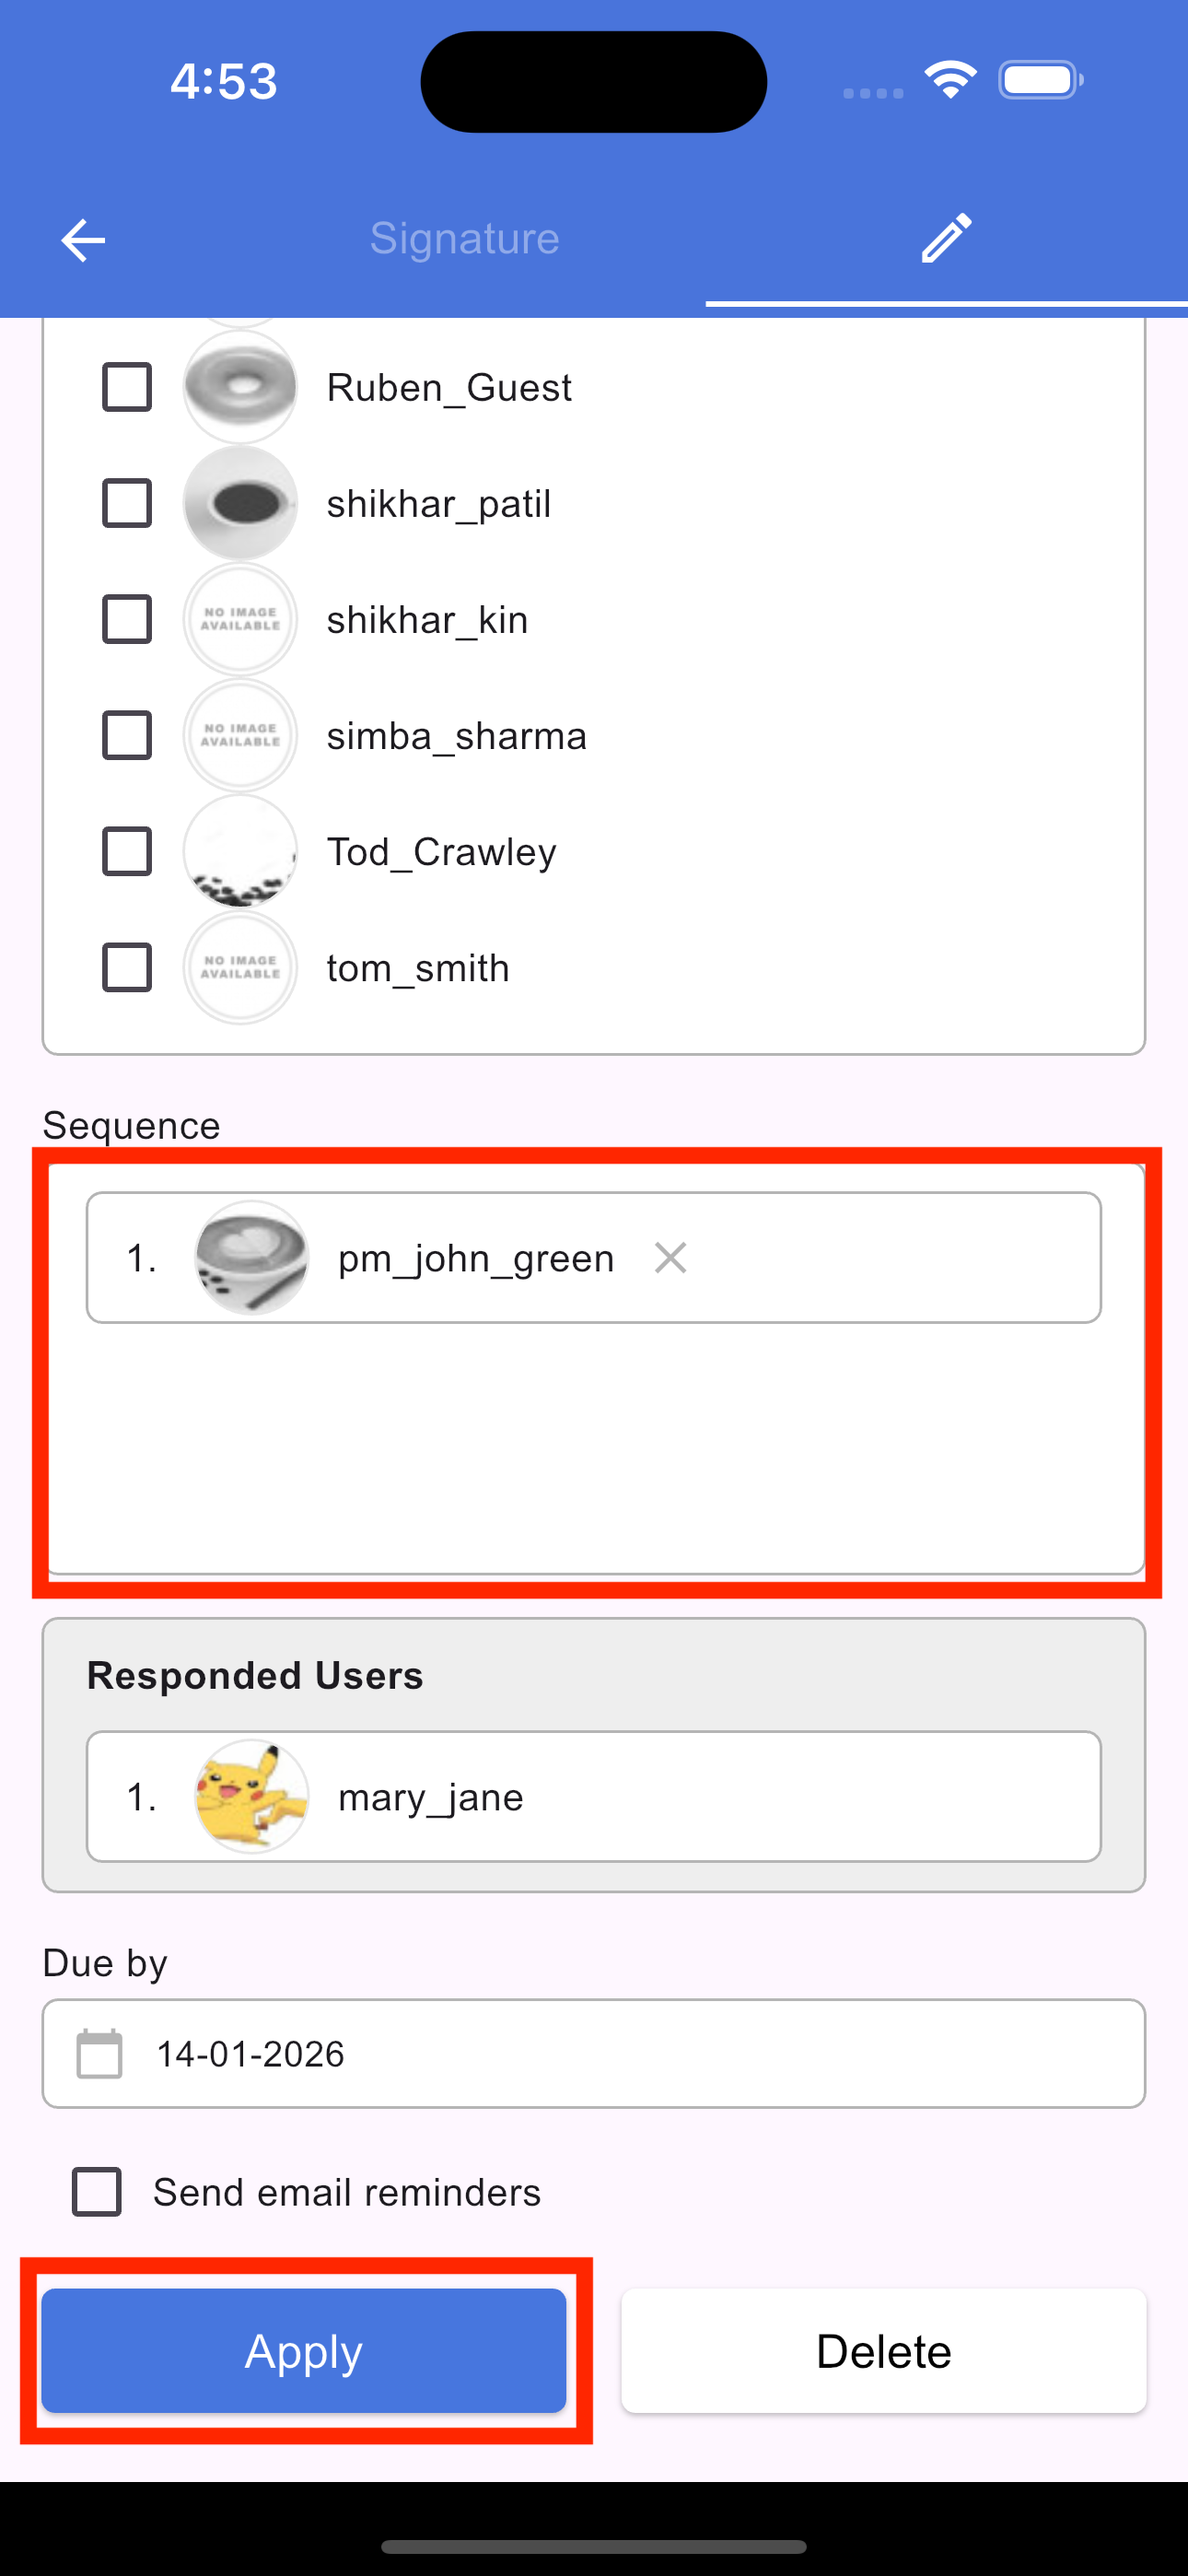Tap the Ruben_Guest avatar image
The width and height of the screenshot is (1188, 2576).
point(240,387)
